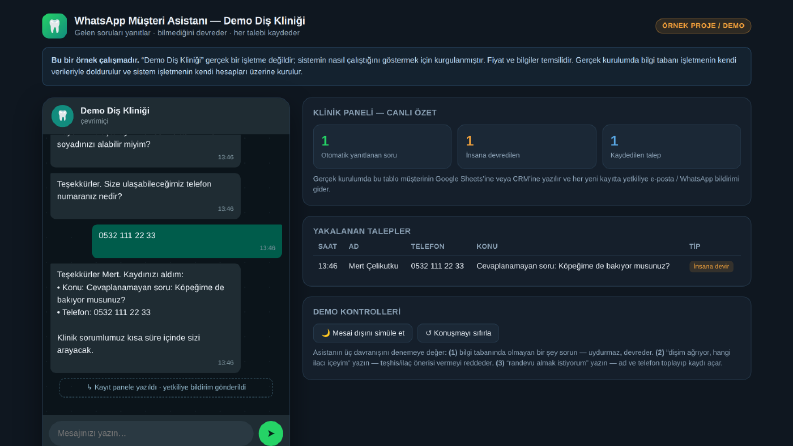Click "YAKALANAN TALEPLER" section heading

pyautogui.click(x=362, y=231)
